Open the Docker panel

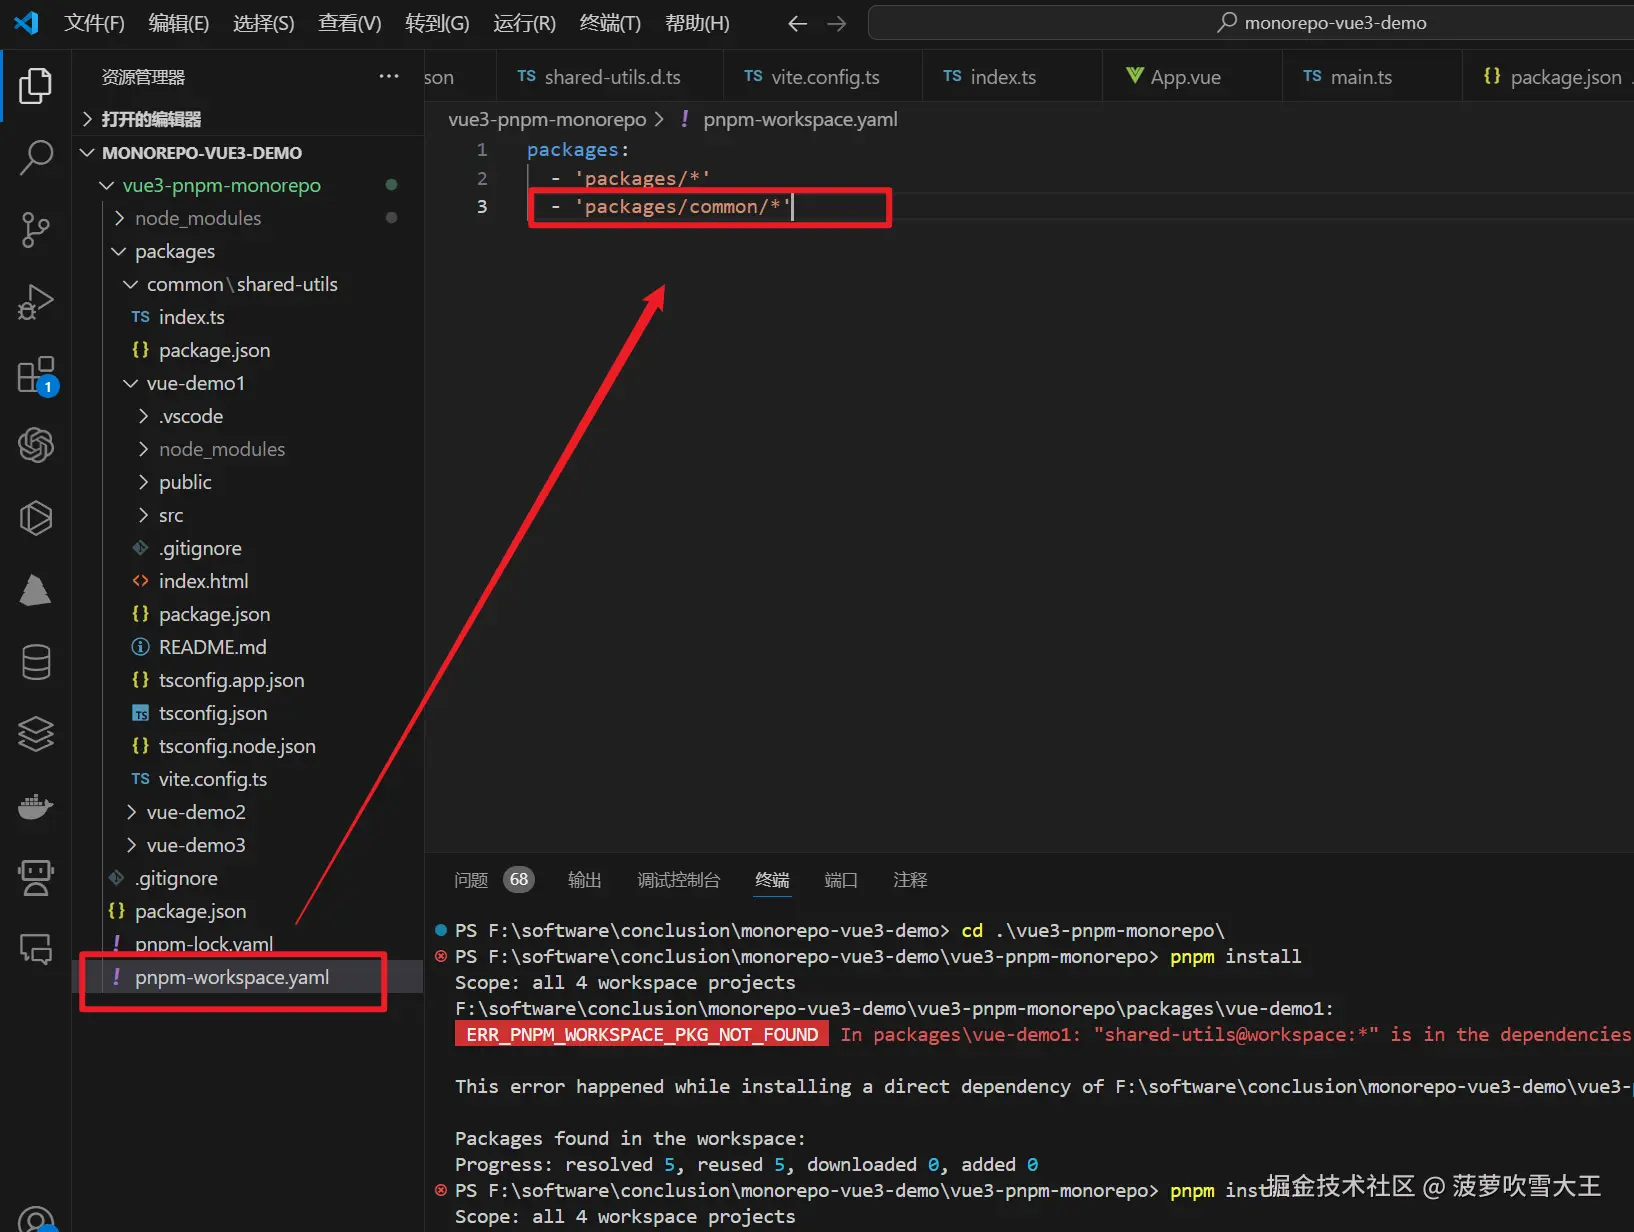[36, 806]
